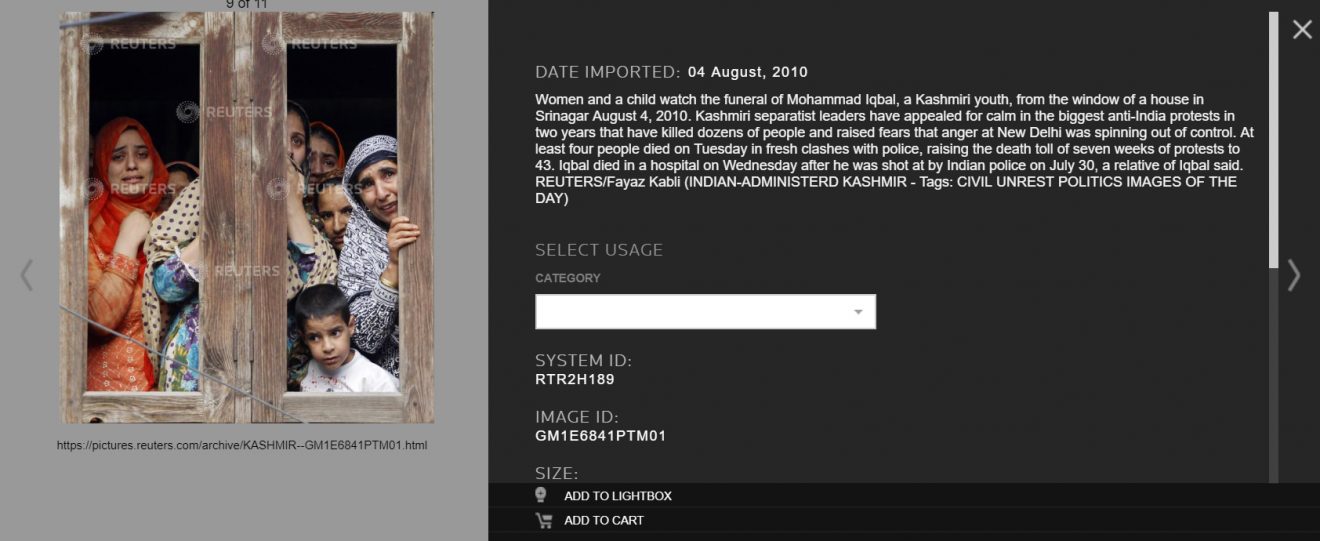Go to the next image arrow

coord(1294,275)
